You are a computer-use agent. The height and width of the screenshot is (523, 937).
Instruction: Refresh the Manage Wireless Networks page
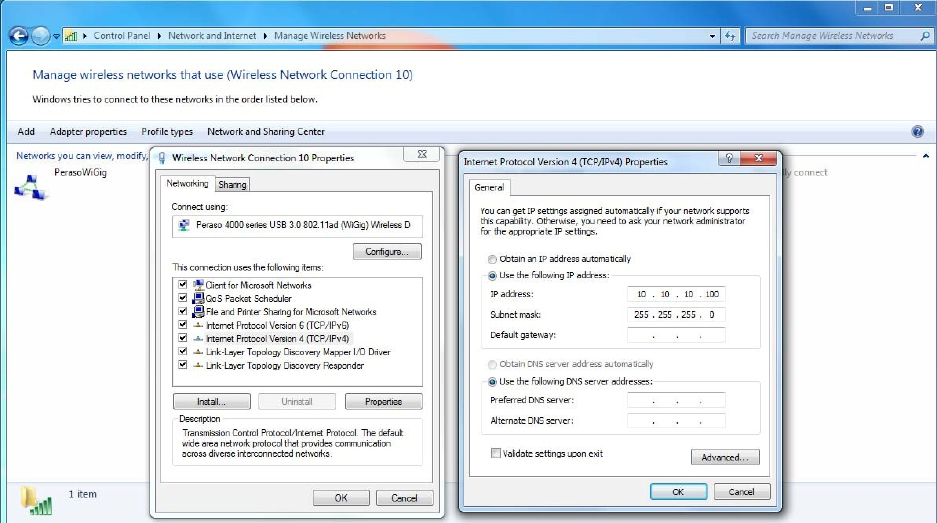coord(730,36)
